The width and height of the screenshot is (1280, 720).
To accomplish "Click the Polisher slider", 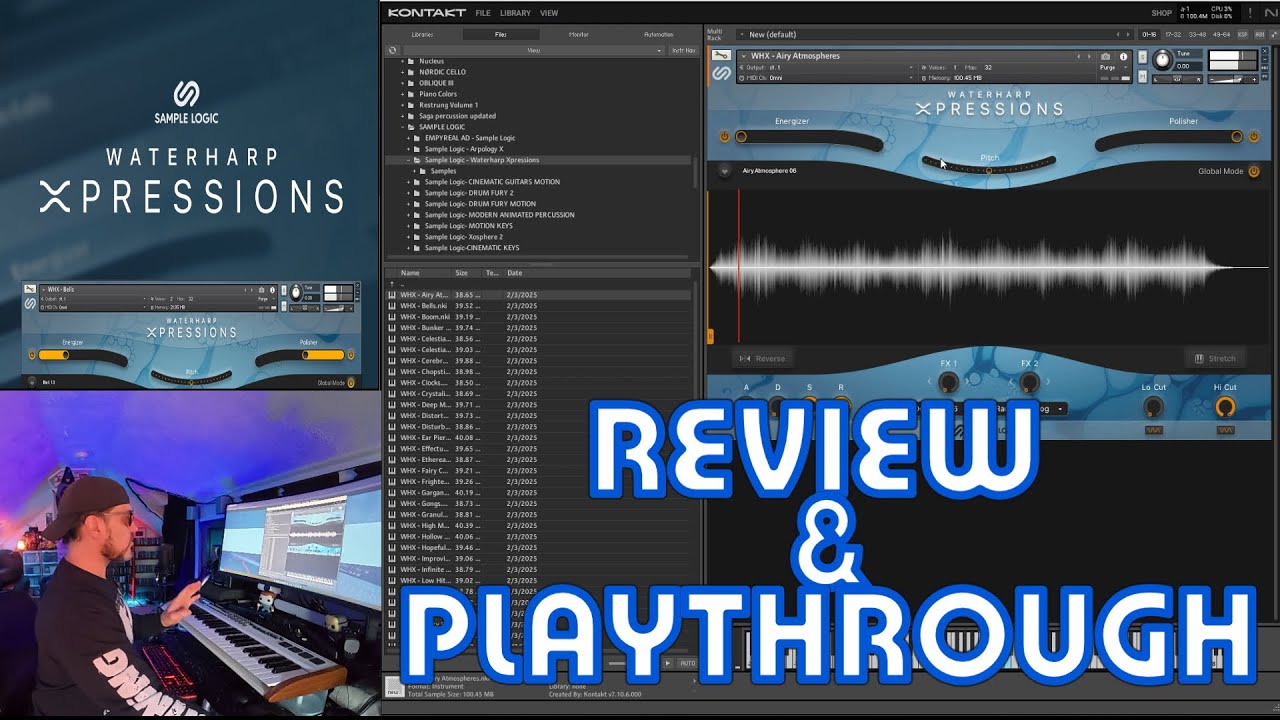I will [x=1170, y=138].
